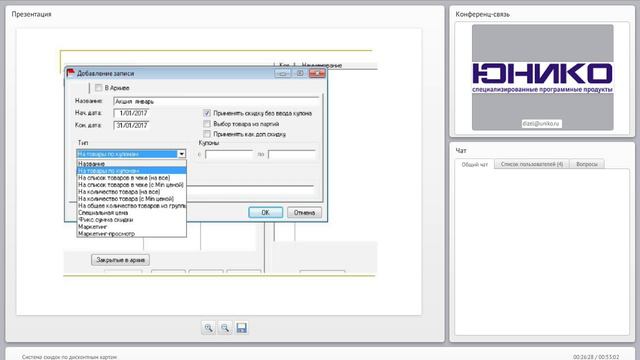This screenshot has width=640, height=360.
Task: Enable 'Применять как доп скидку' checkbox
Action: 207,134
